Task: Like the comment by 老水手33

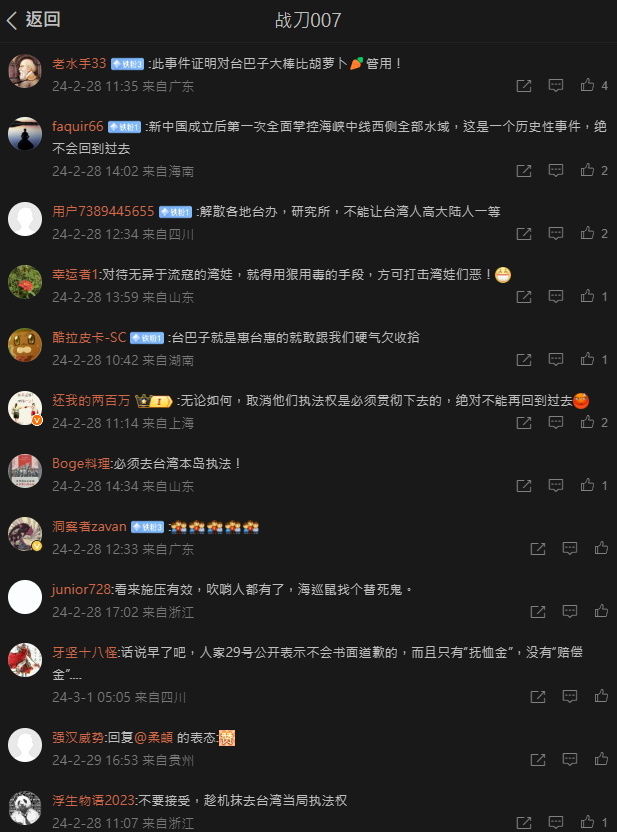Action: (x=587, y=85)
